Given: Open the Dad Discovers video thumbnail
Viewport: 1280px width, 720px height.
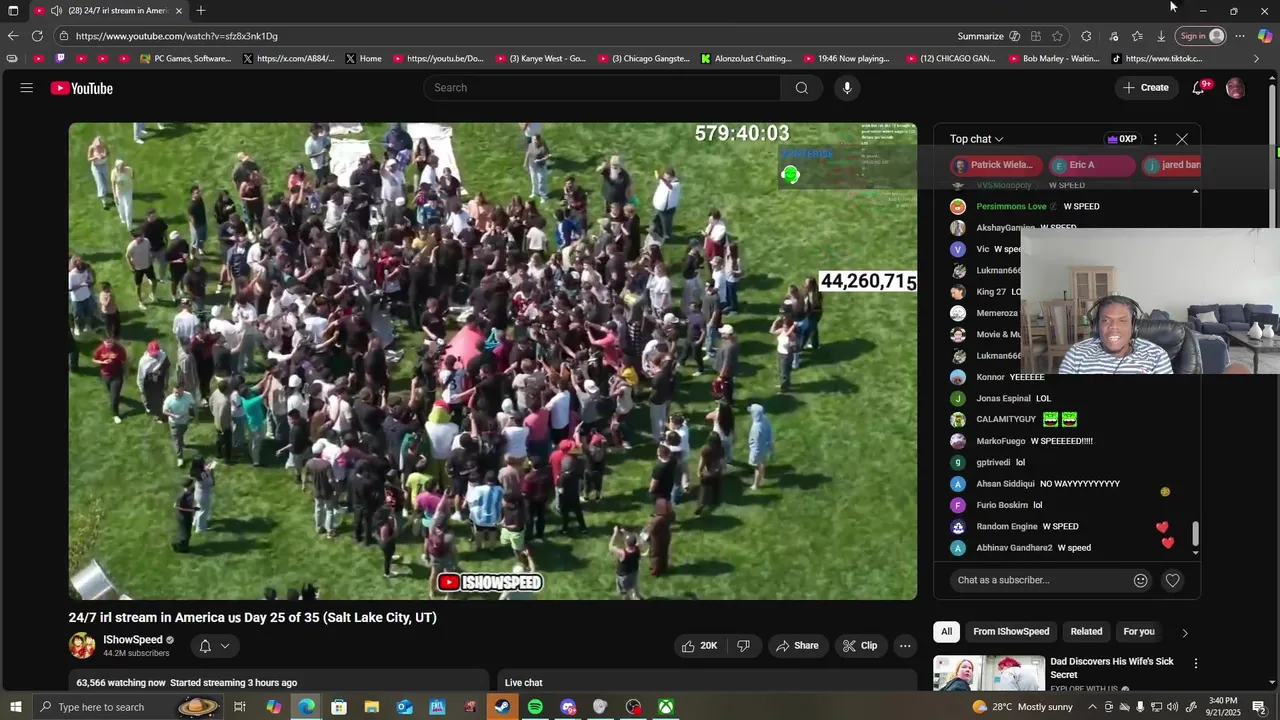Looking at the screenshot, I should click(988, 673).
